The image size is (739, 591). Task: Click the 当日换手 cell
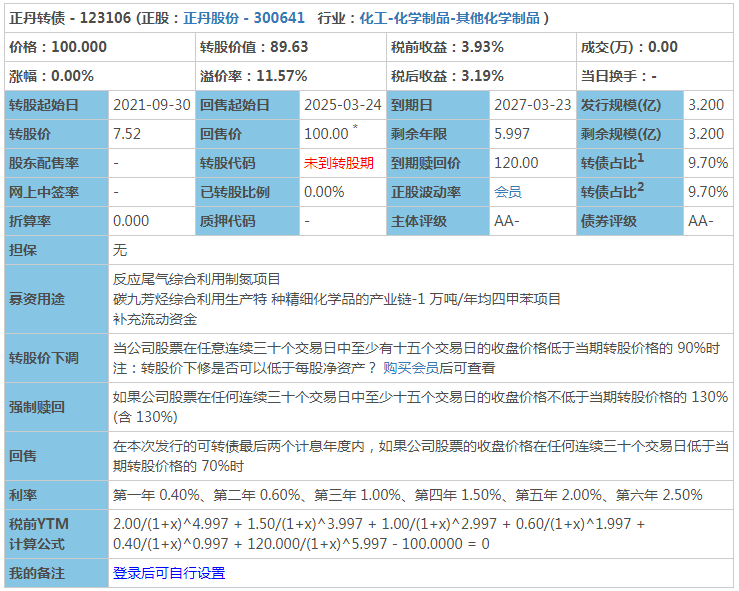coord(654,76)
